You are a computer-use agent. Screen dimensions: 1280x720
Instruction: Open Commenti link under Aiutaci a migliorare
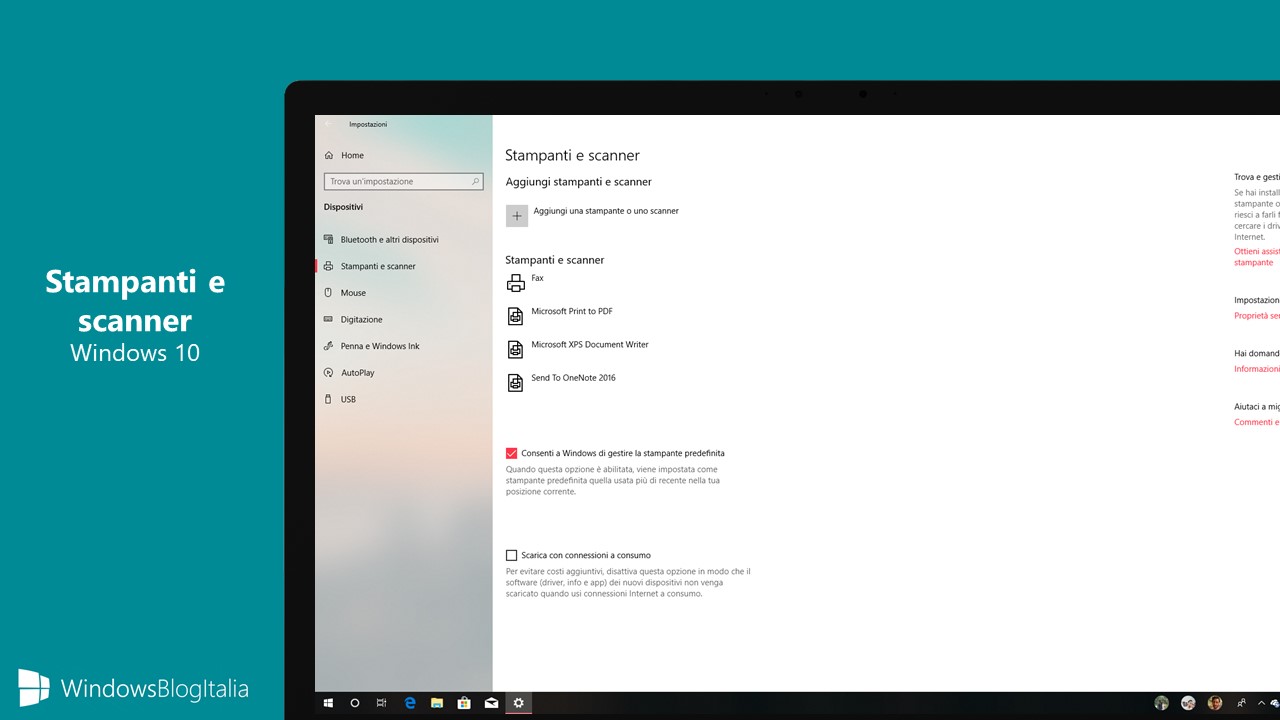1257,422
